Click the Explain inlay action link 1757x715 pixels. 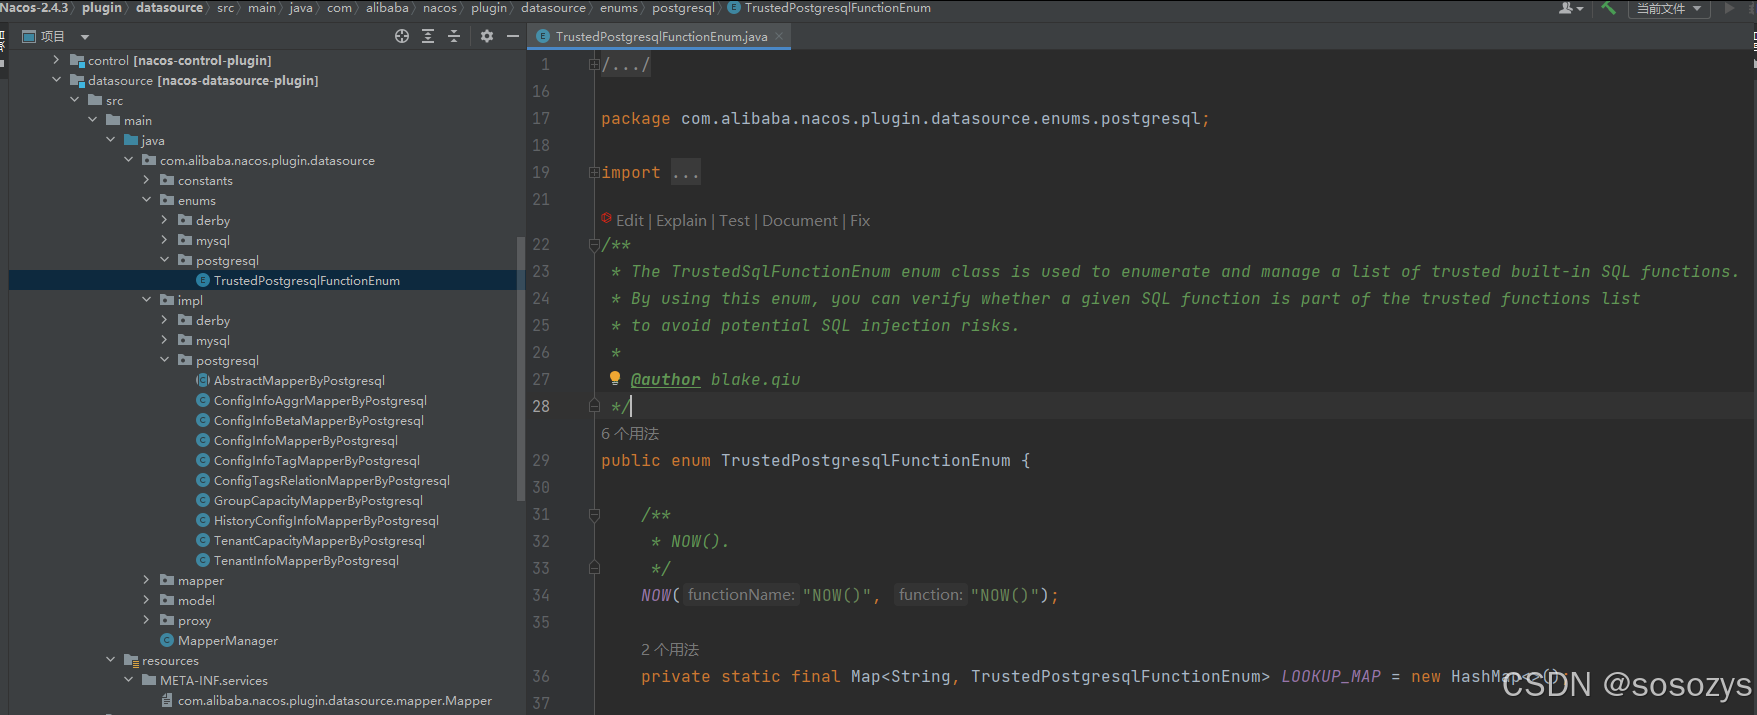pyautogui.click(x=681, y=220)
